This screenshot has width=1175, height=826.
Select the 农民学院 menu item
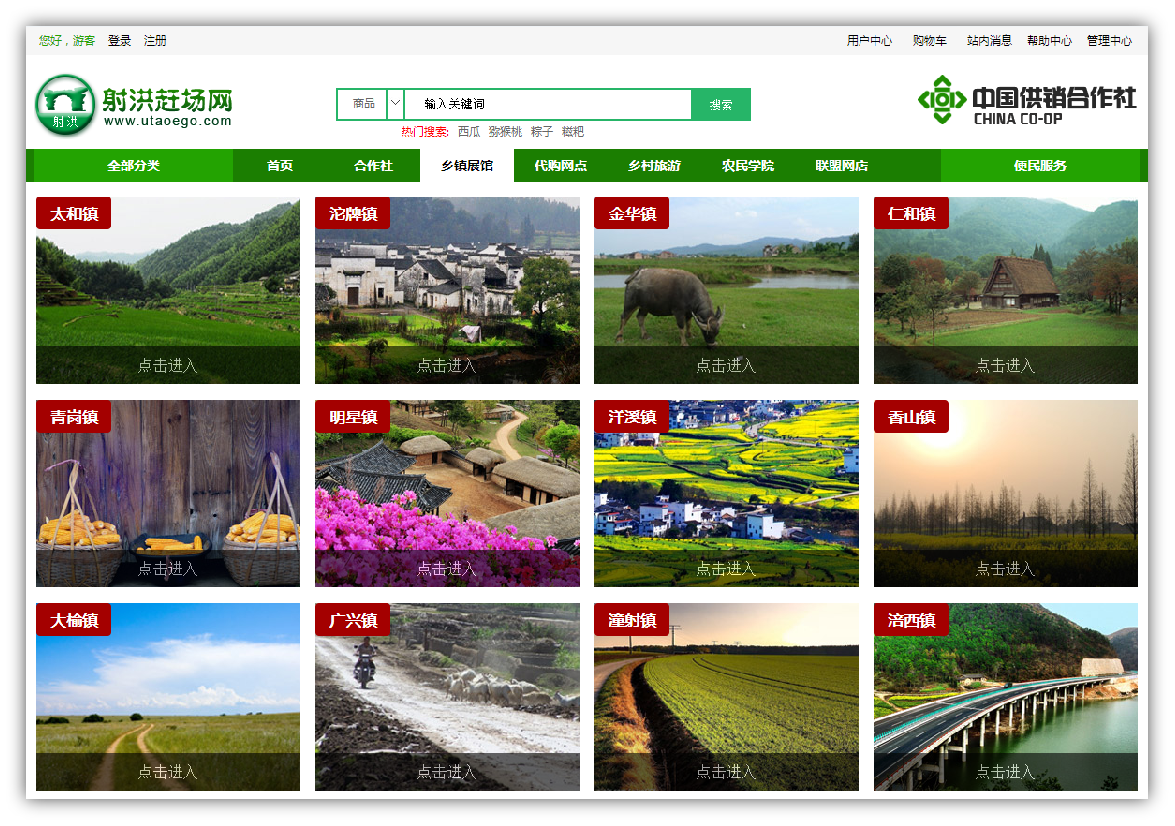[x=747, y=166]
